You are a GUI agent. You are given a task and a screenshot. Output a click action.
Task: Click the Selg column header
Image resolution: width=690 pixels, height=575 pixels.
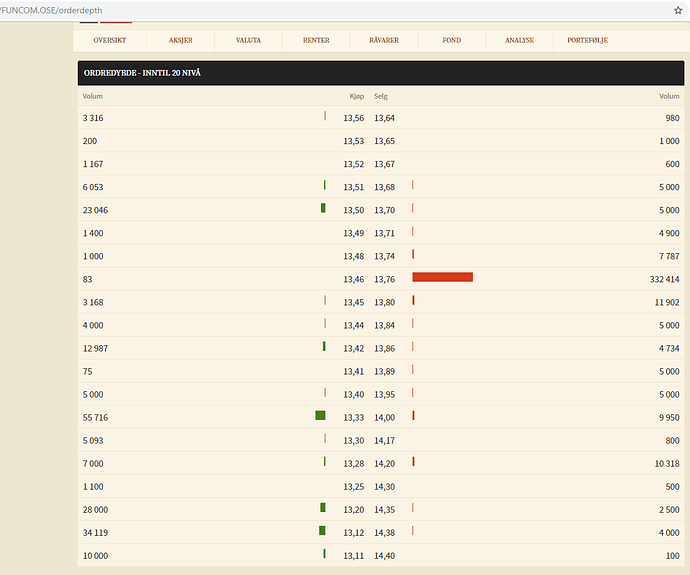[x=381, y=96]
